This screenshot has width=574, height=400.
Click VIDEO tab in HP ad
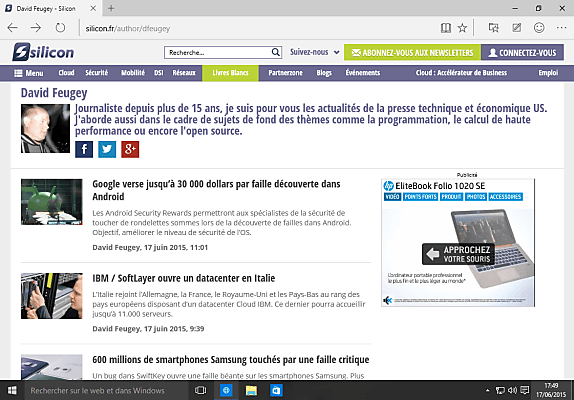[x=392, y=197]
